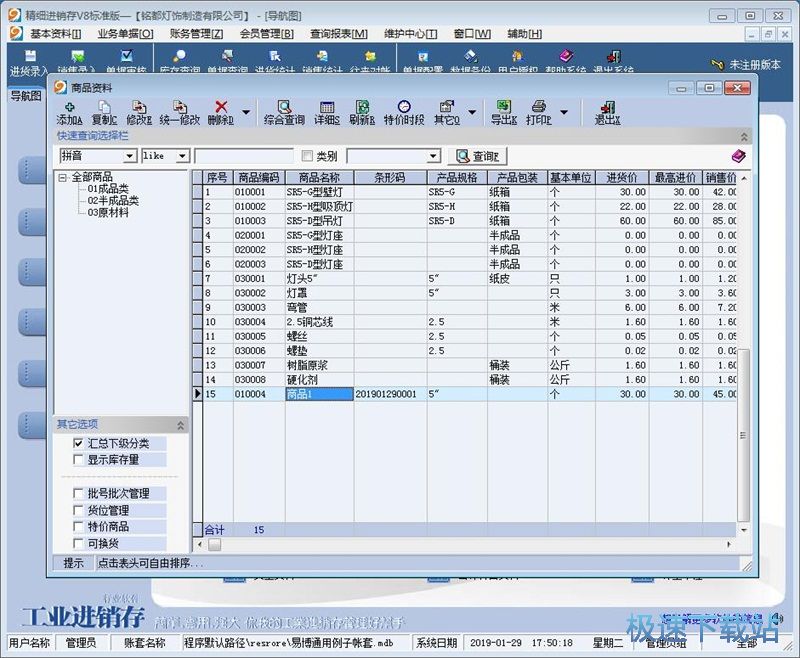Enable 显示库存量 checkbox

[x=78, y=460]
